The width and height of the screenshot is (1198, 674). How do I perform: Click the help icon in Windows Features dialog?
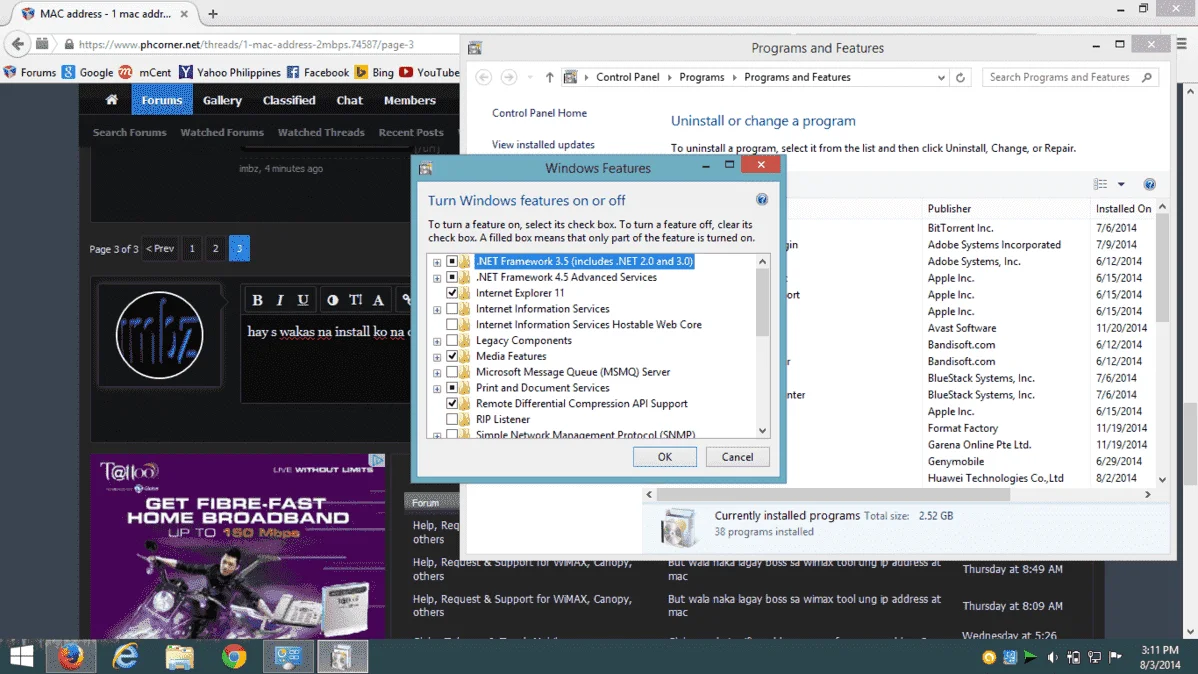tap(762, 199)
